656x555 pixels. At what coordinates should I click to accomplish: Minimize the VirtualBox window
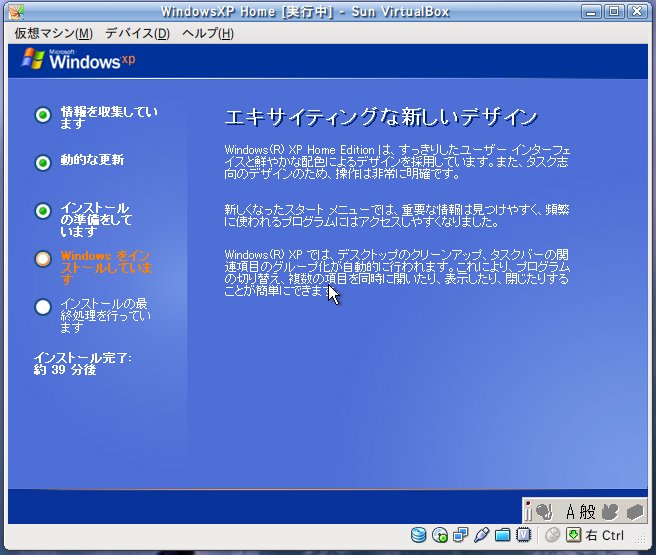point(591,11)
